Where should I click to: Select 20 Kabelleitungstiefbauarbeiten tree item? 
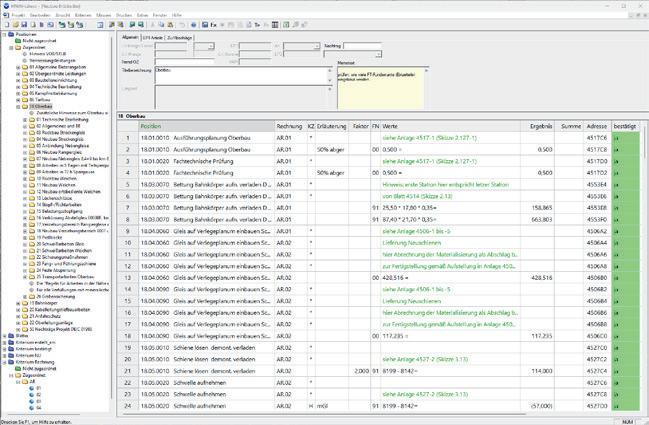point(60,310)
